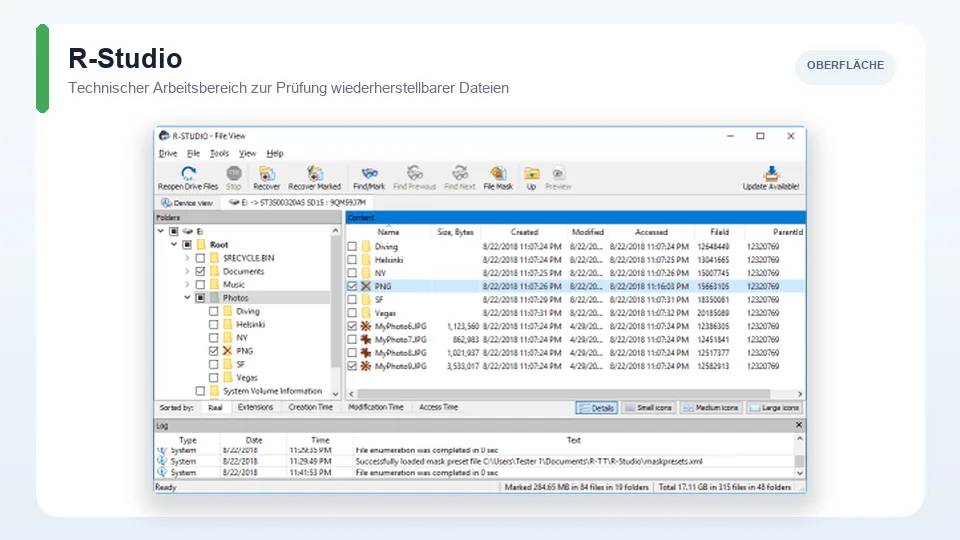The width and height of the screenshot is (960, 540).
Task: Click the MyPhoto7.JPG file icon
Action: click(x=366, y=339)
